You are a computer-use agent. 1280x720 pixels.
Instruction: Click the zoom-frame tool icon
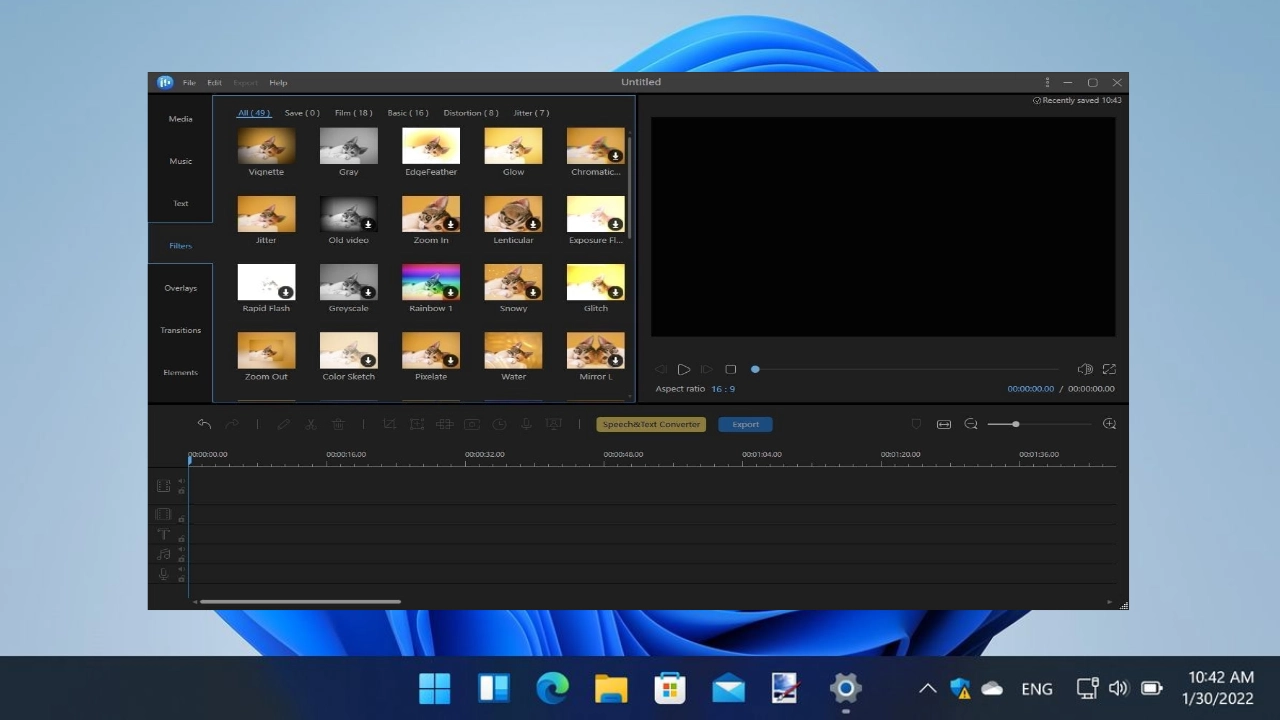(417, 424)
